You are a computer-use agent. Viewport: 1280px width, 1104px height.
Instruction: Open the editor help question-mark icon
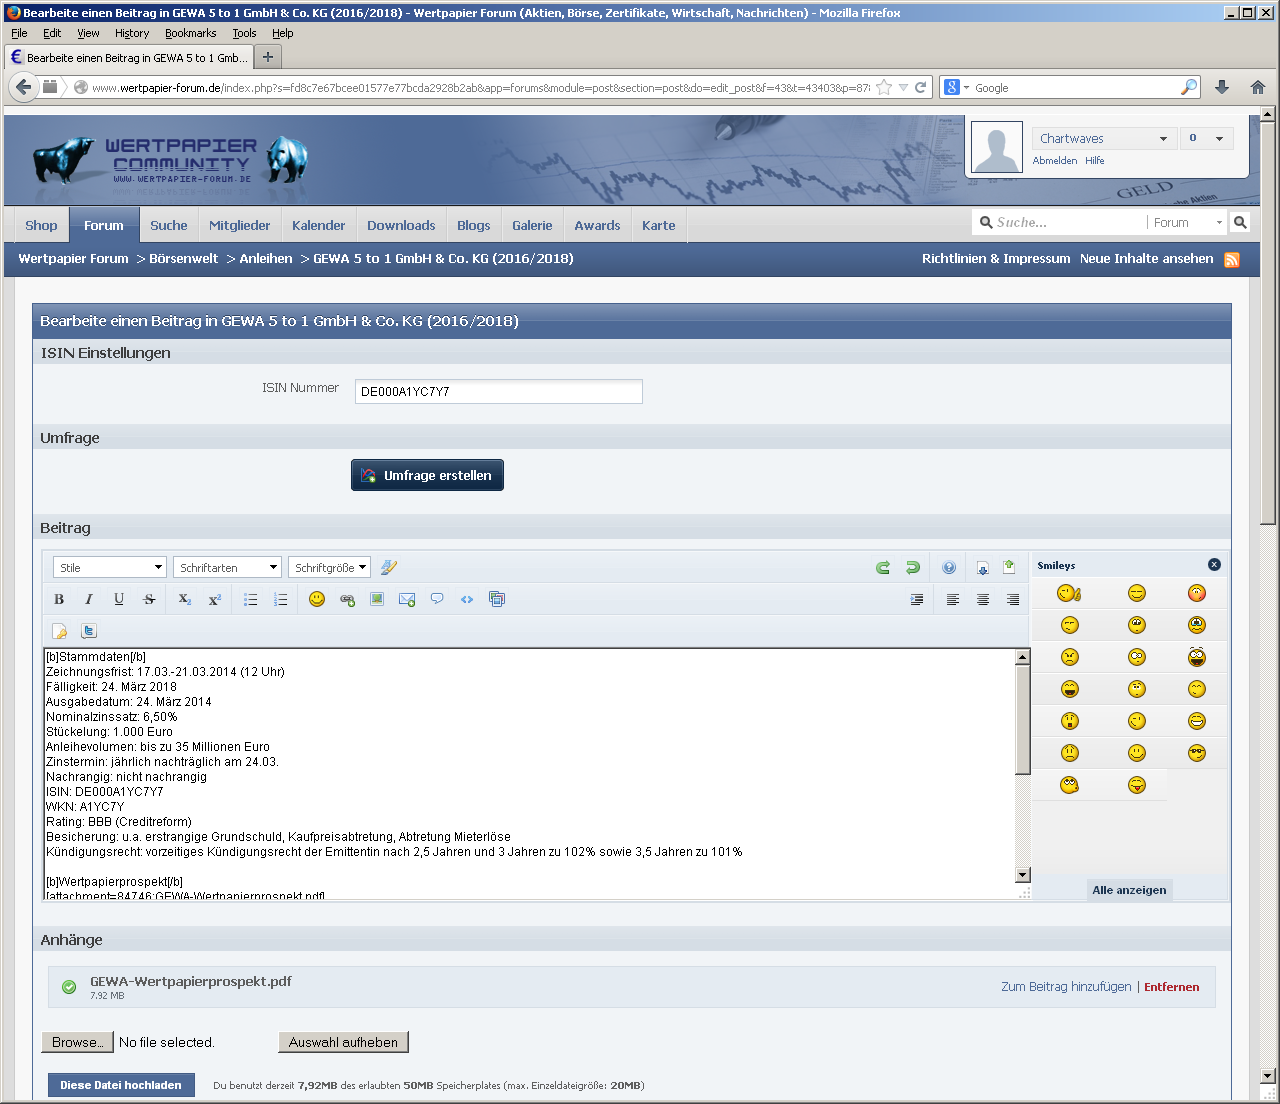point(949,567)
